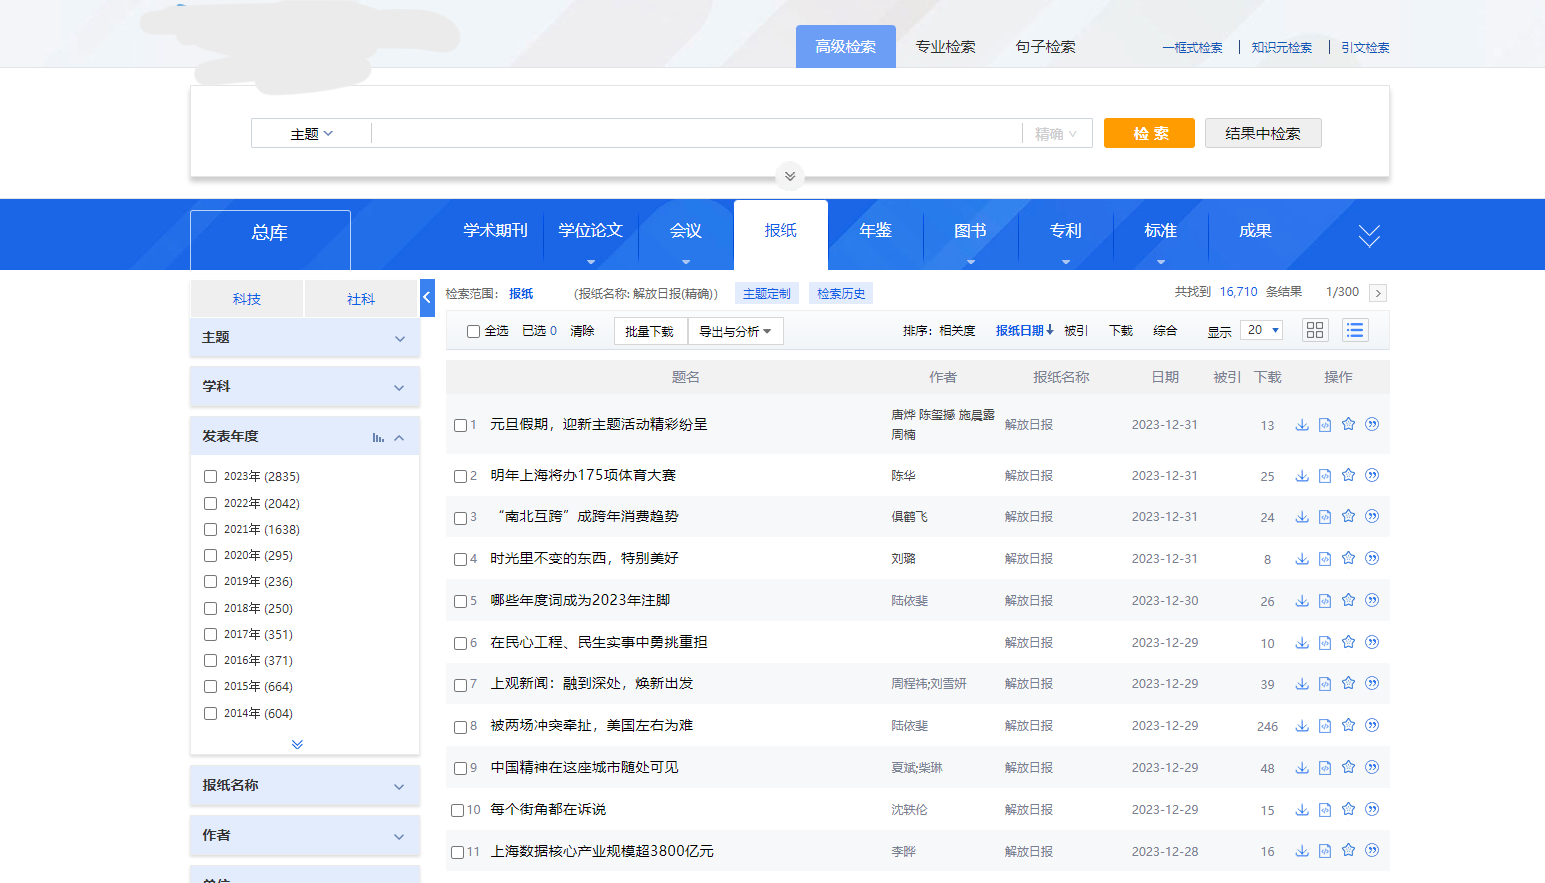Go to next results page arrow
This screenshot has width=1545, height=883.
coord(1378,293)
